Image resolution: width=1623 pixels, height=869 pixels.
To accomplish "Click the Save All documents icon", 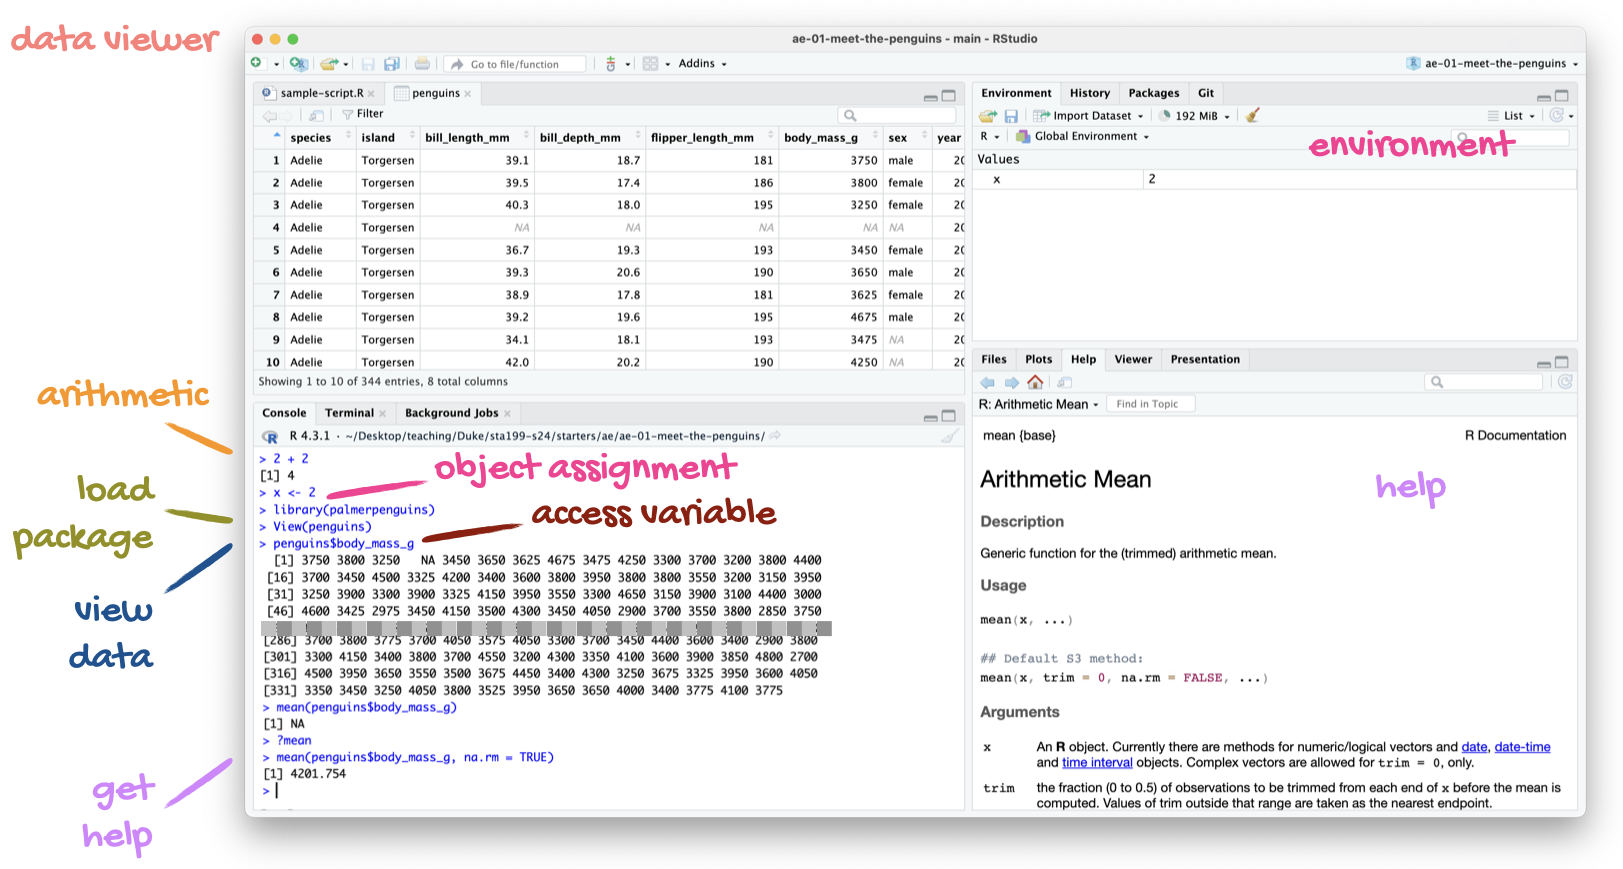I will pos(392,64).
